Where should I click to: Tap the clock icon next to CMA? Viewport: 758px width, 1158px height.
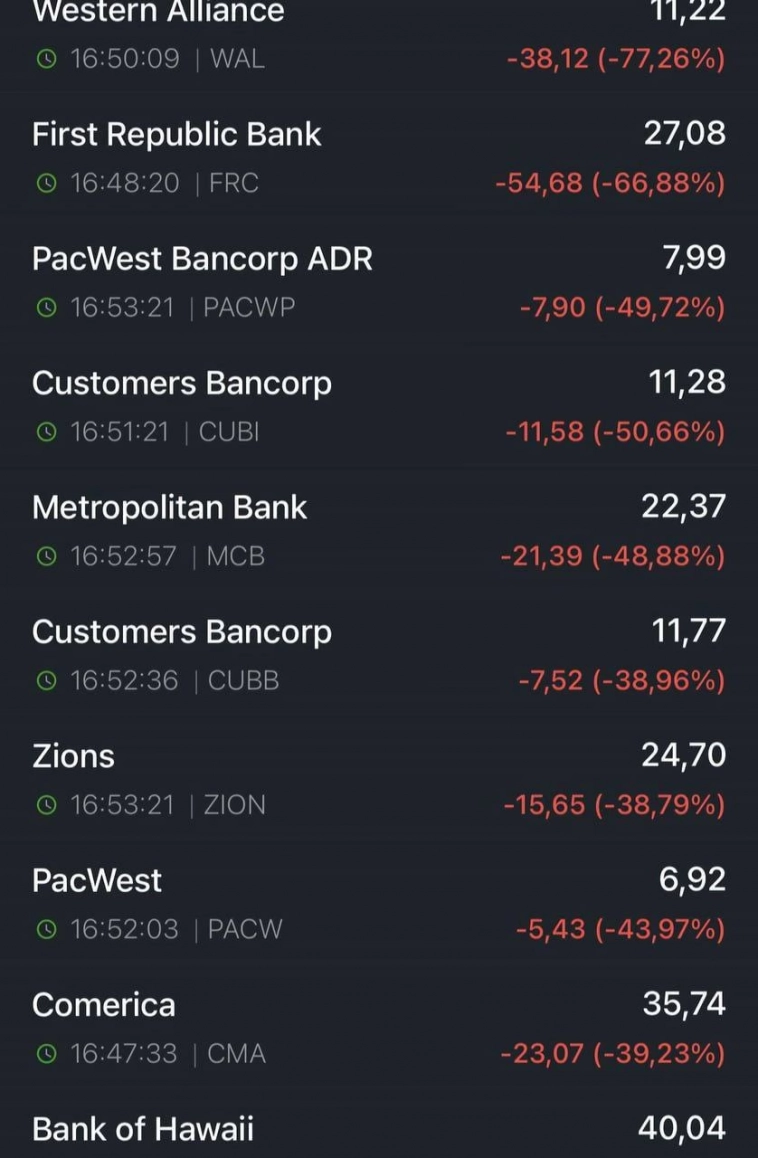coord(45,1054)
